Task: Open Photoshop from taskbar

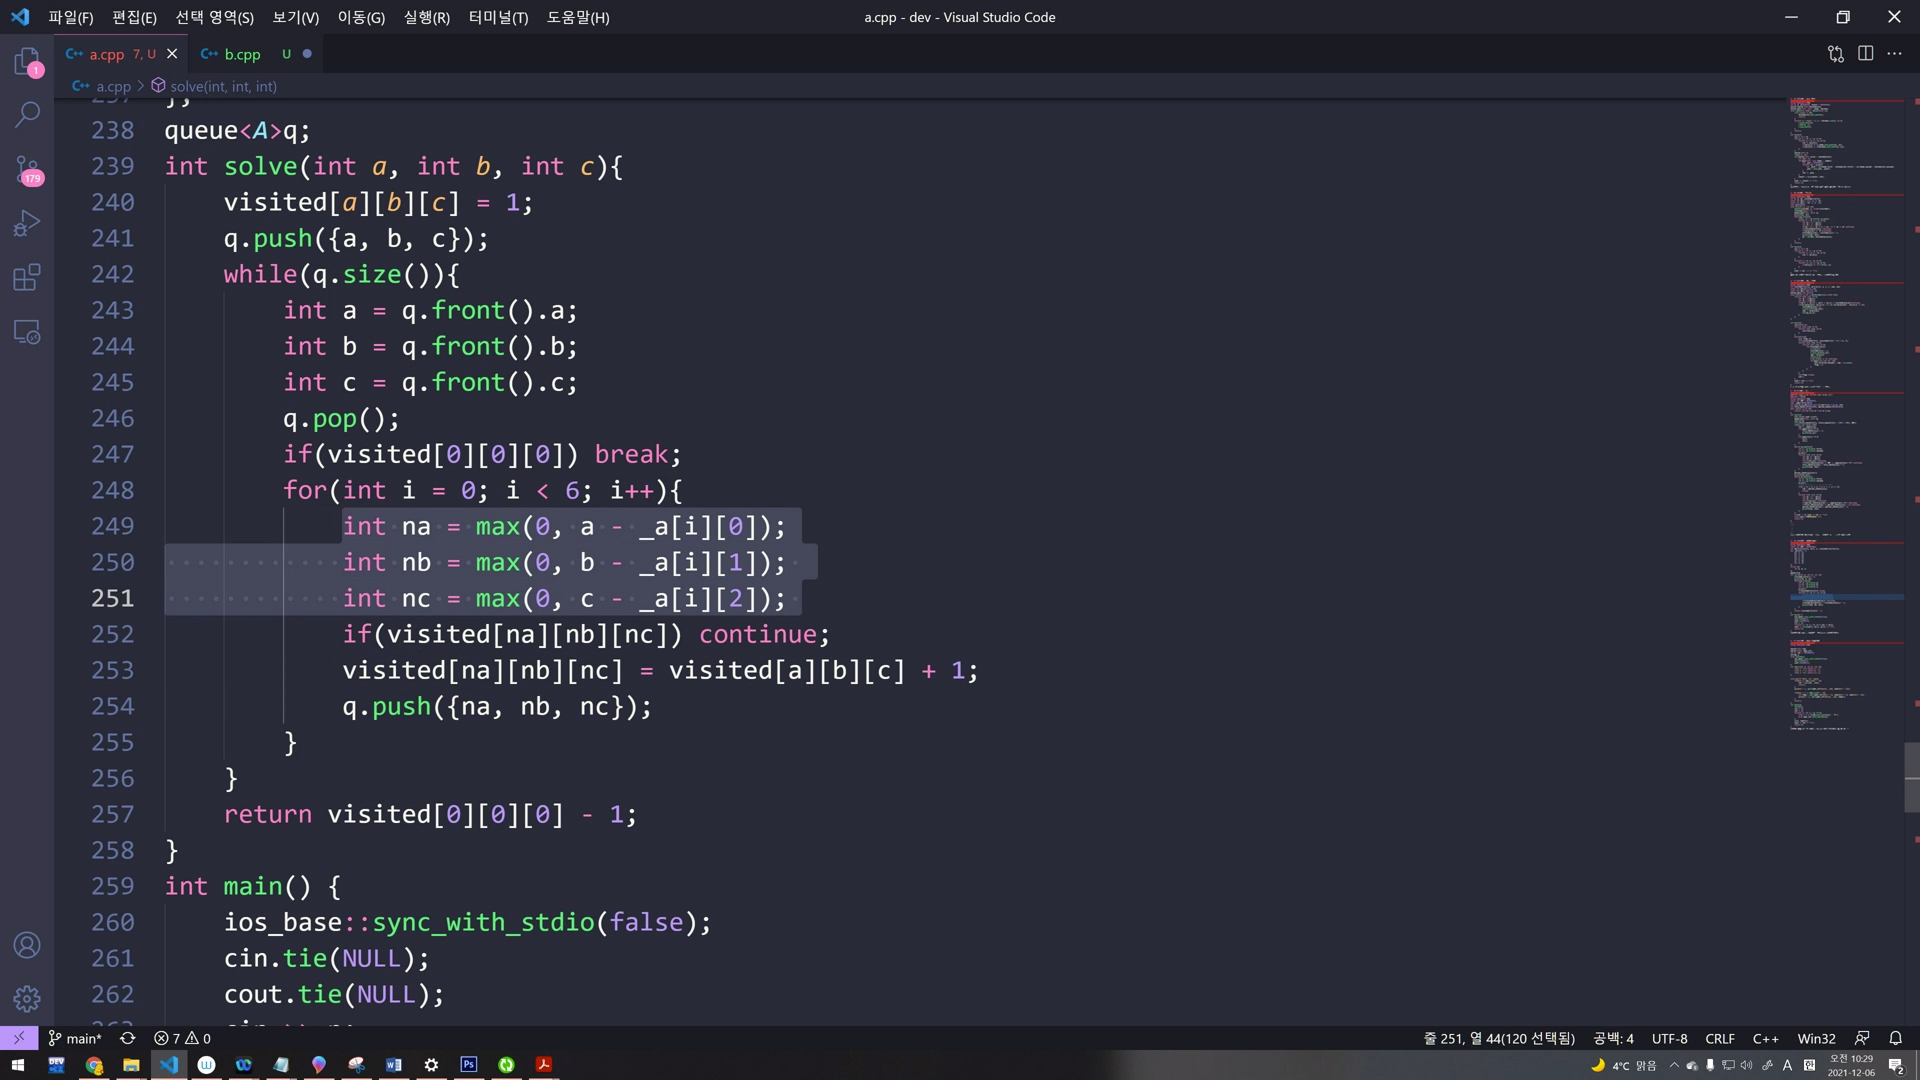Action: coord(469,1065)
